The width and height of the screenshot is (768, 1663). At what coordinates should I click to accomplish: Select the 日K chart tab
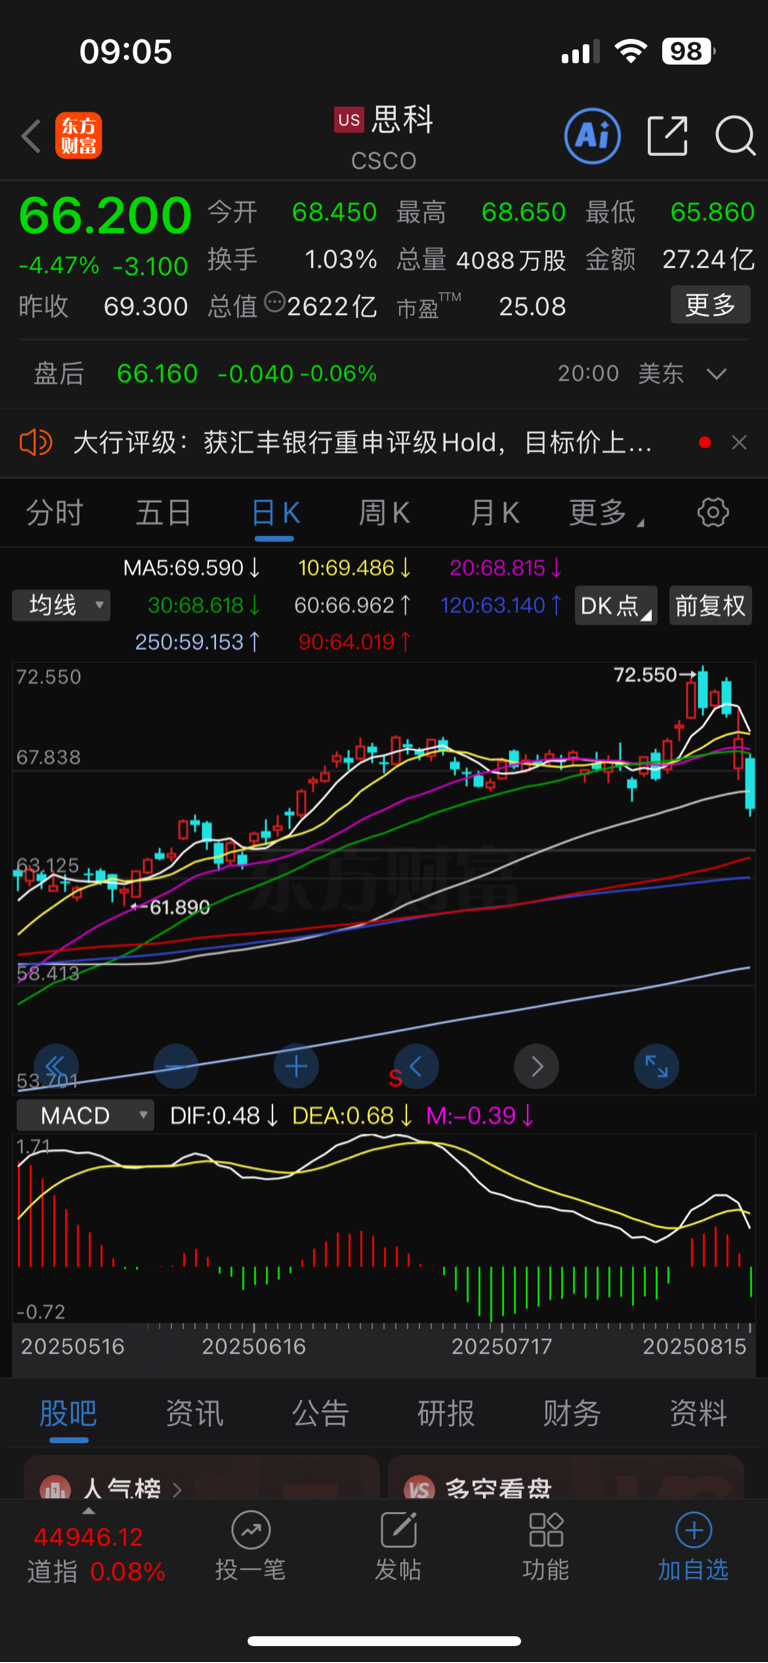275,513
